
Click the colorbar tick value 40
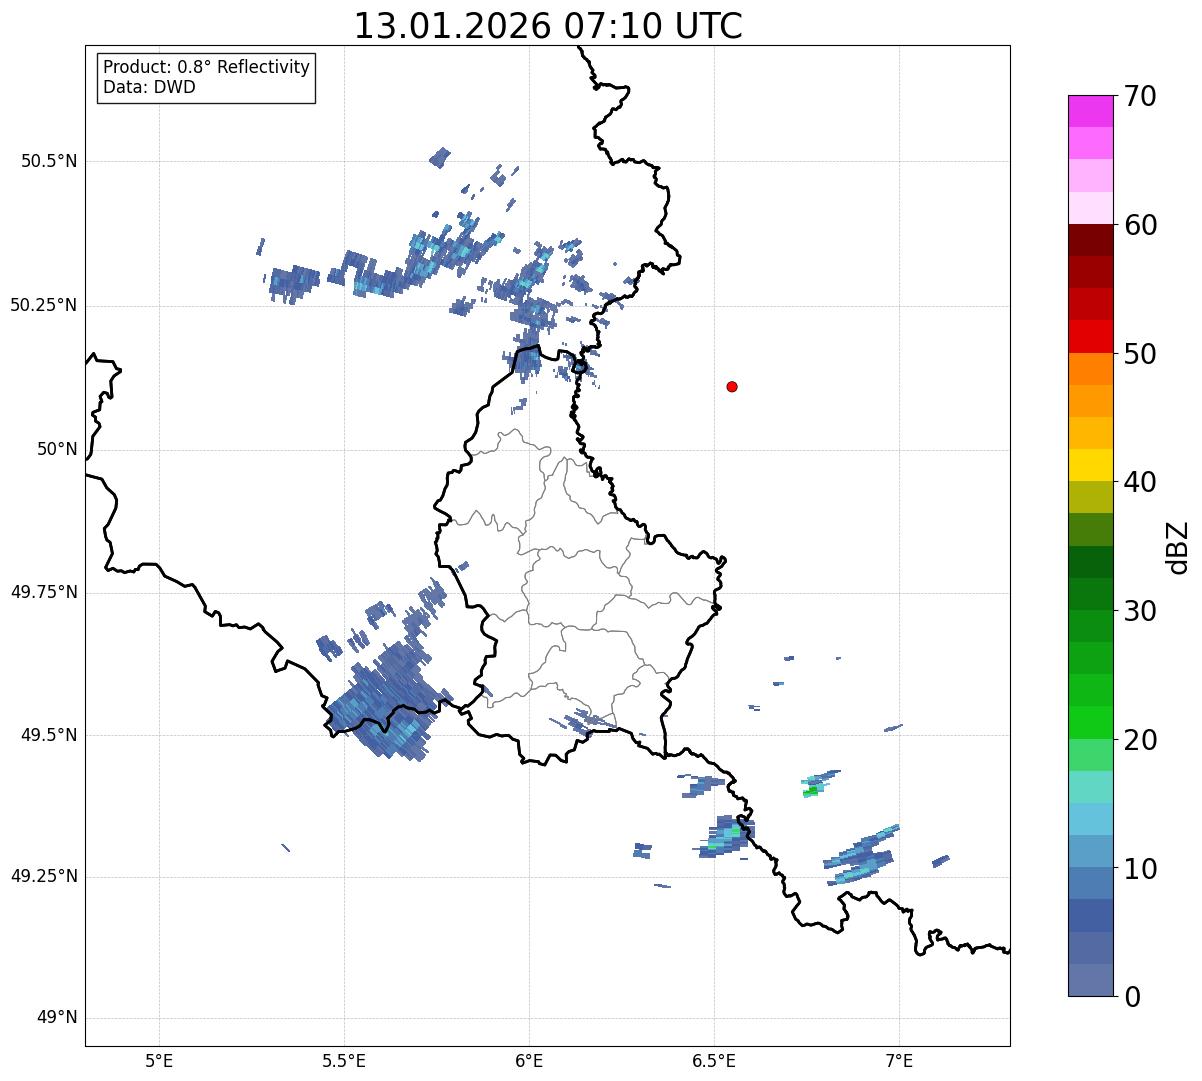[x=1140, y=482]
